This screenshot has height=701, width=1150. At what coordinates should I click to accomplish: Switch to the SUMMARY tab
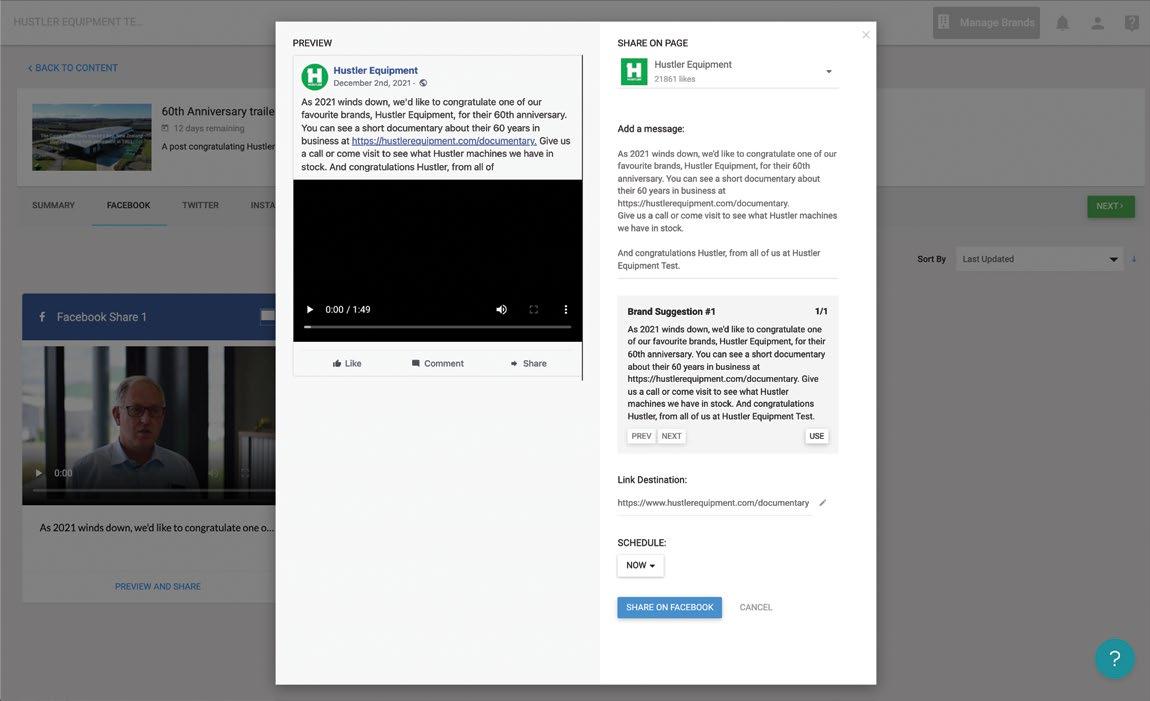54,205
